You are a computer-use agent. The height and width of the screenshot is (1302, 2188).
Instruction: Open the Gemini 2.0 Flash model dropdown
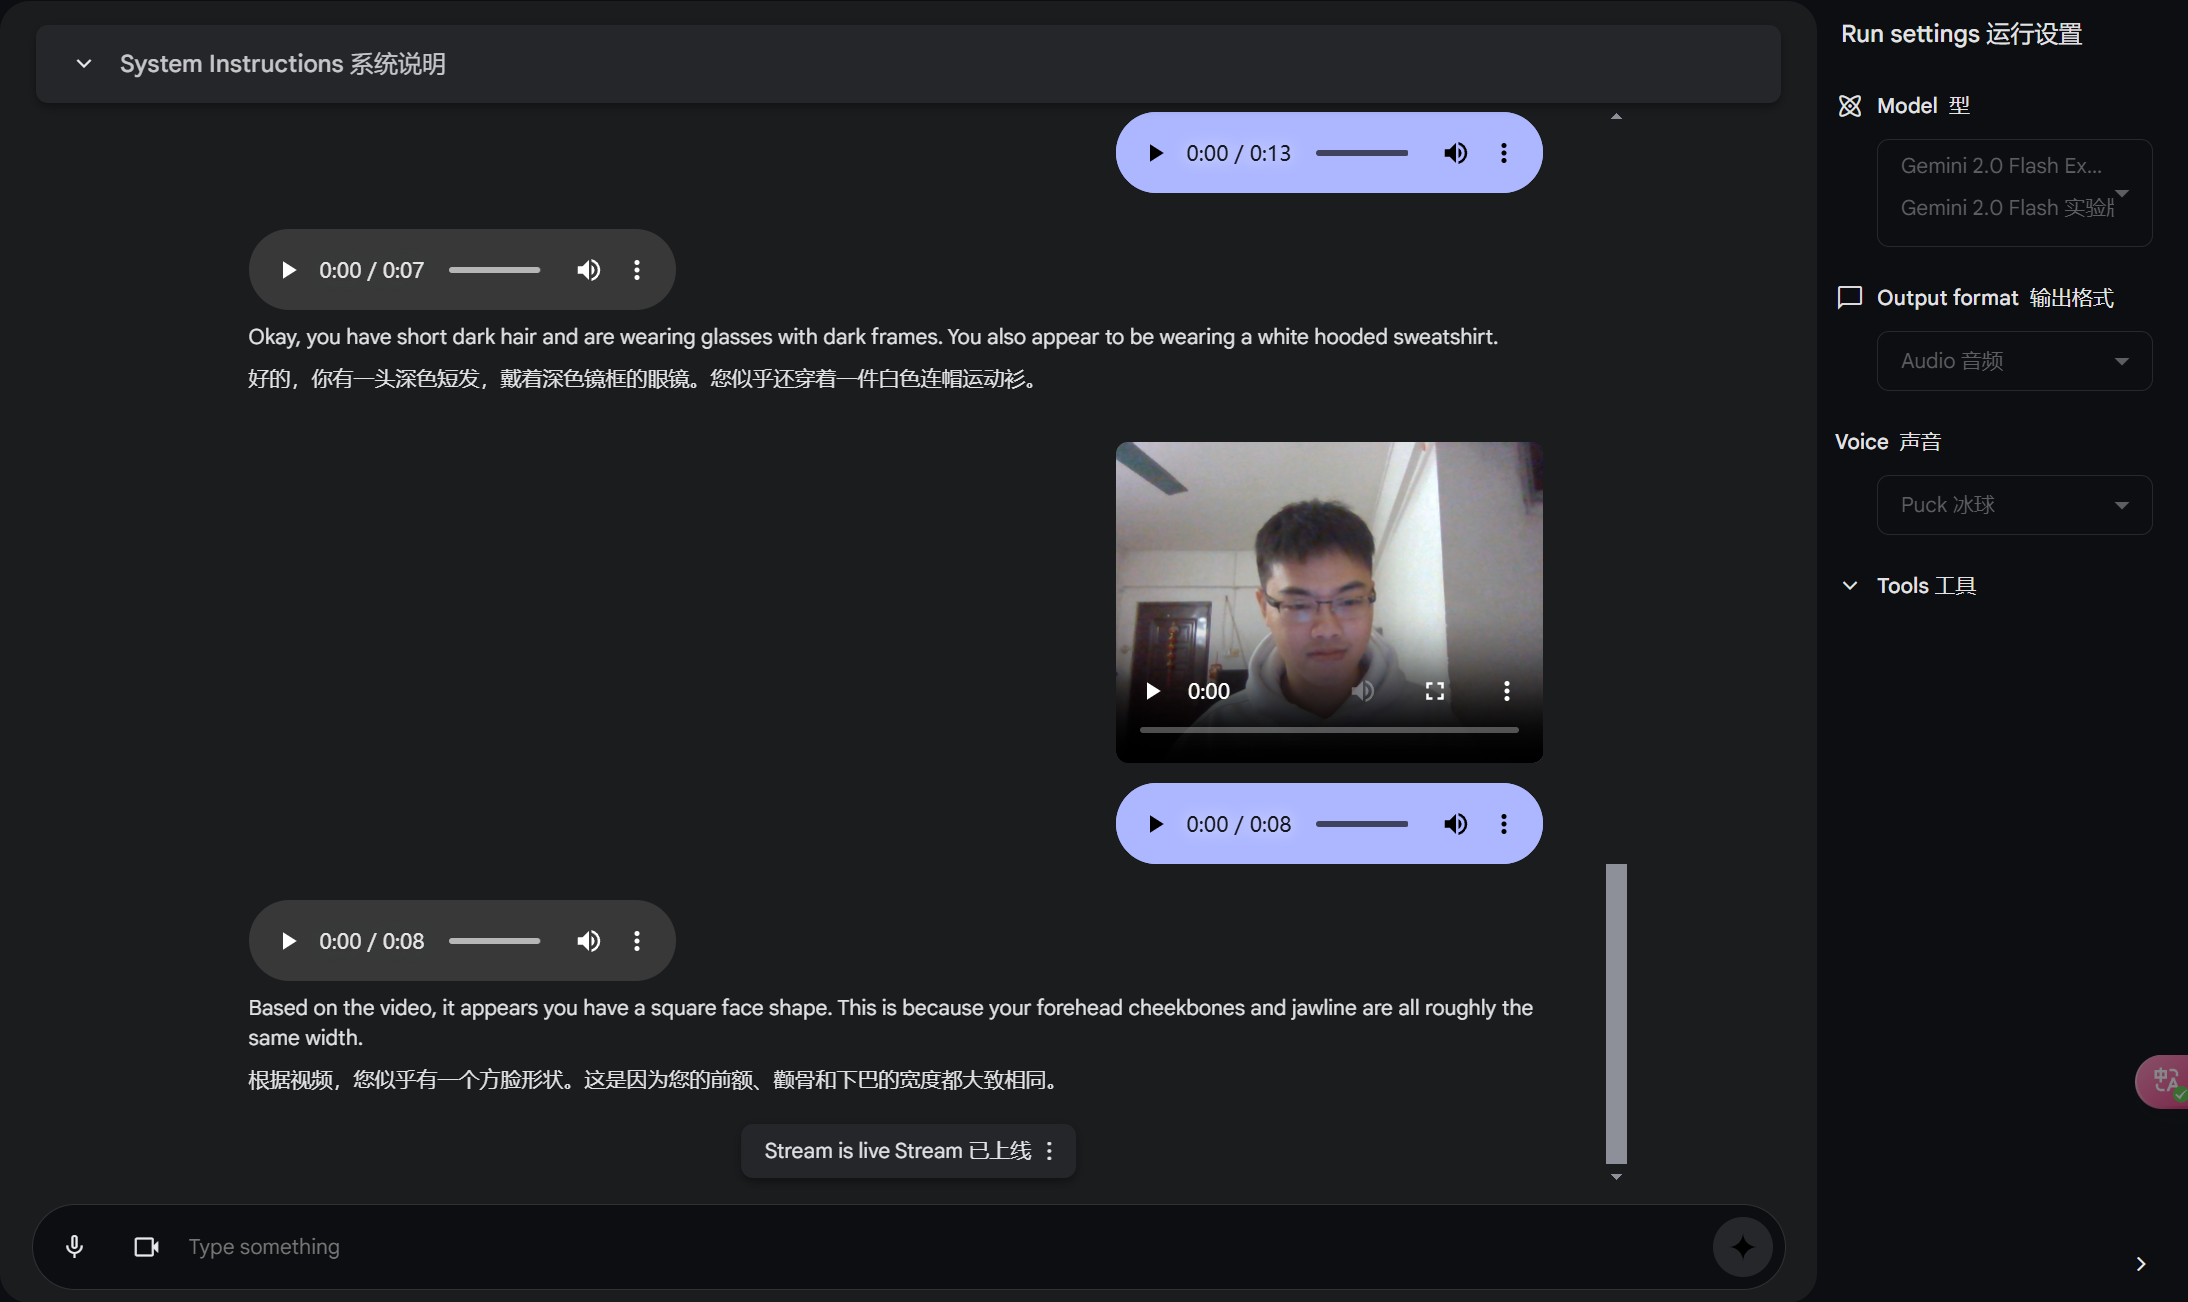click(2014, 193)
